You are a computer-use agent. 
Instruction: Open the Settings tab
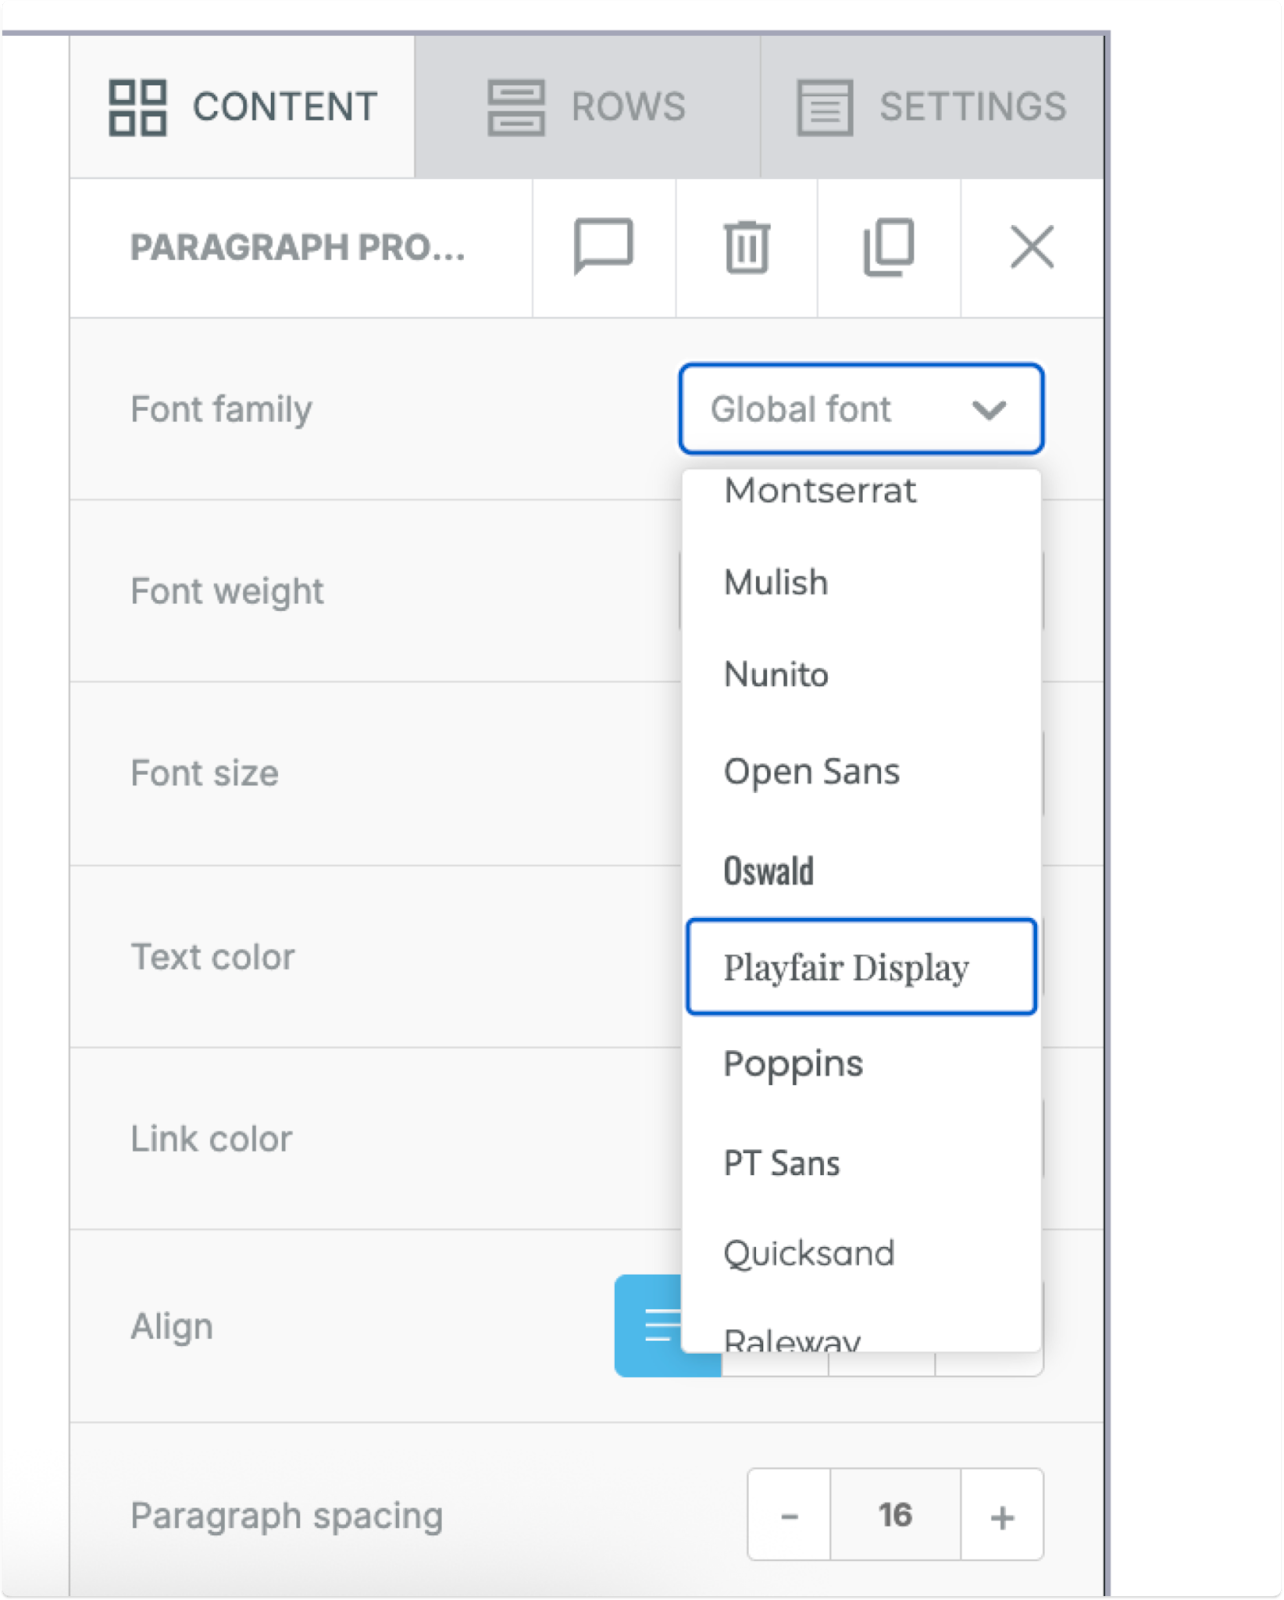pyautogui.click(x=932, y=107)
